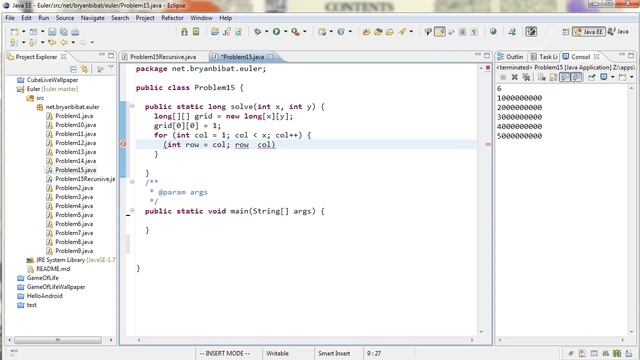Collapse the solve method fold marker
This screenshot has height=360, width=640.
coord(132,106)
